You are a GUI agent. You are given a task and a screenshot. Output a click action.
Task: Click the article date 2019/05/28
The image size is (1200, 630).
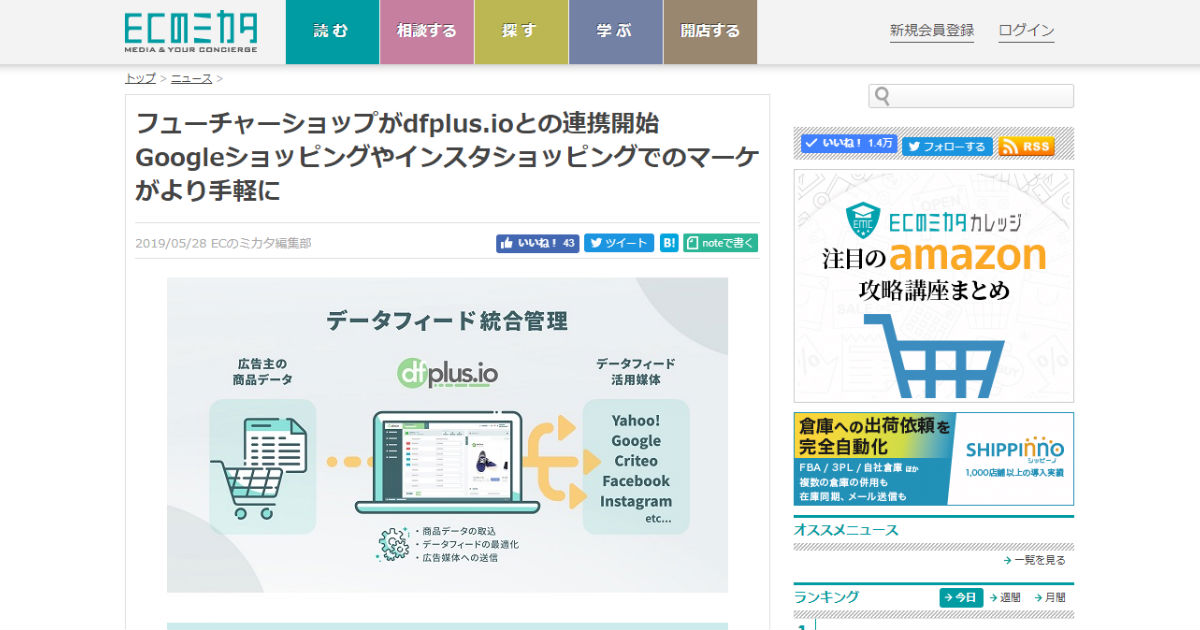[171, 243]
